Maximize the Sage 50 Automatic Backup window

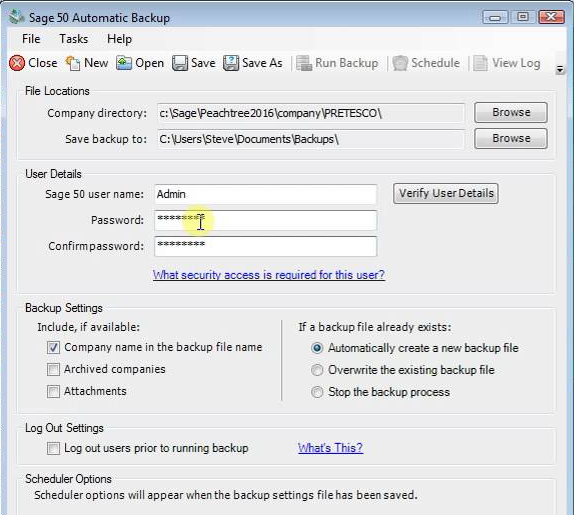523,17
